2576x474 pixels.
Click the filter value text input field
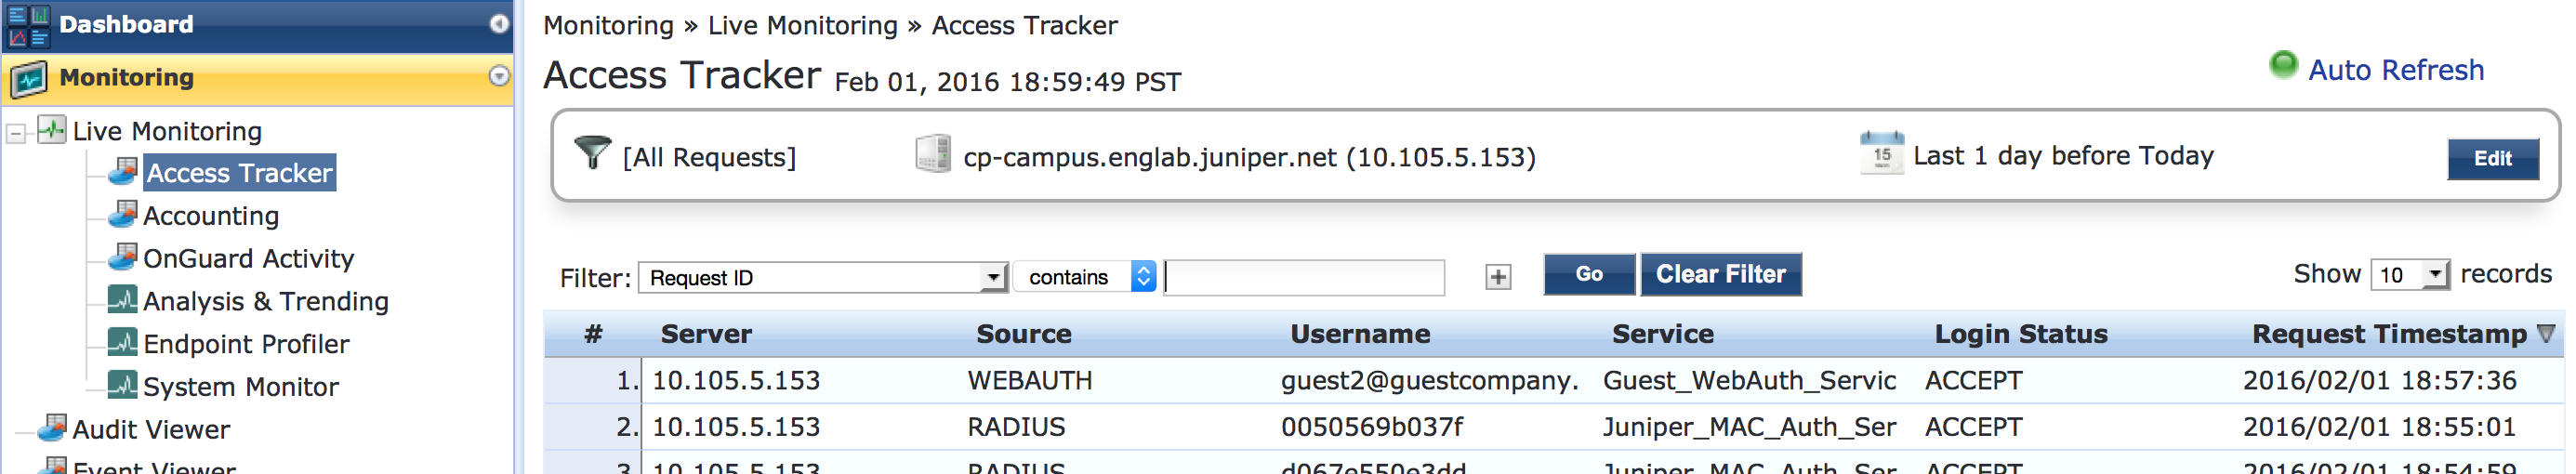click(1304, 277)
